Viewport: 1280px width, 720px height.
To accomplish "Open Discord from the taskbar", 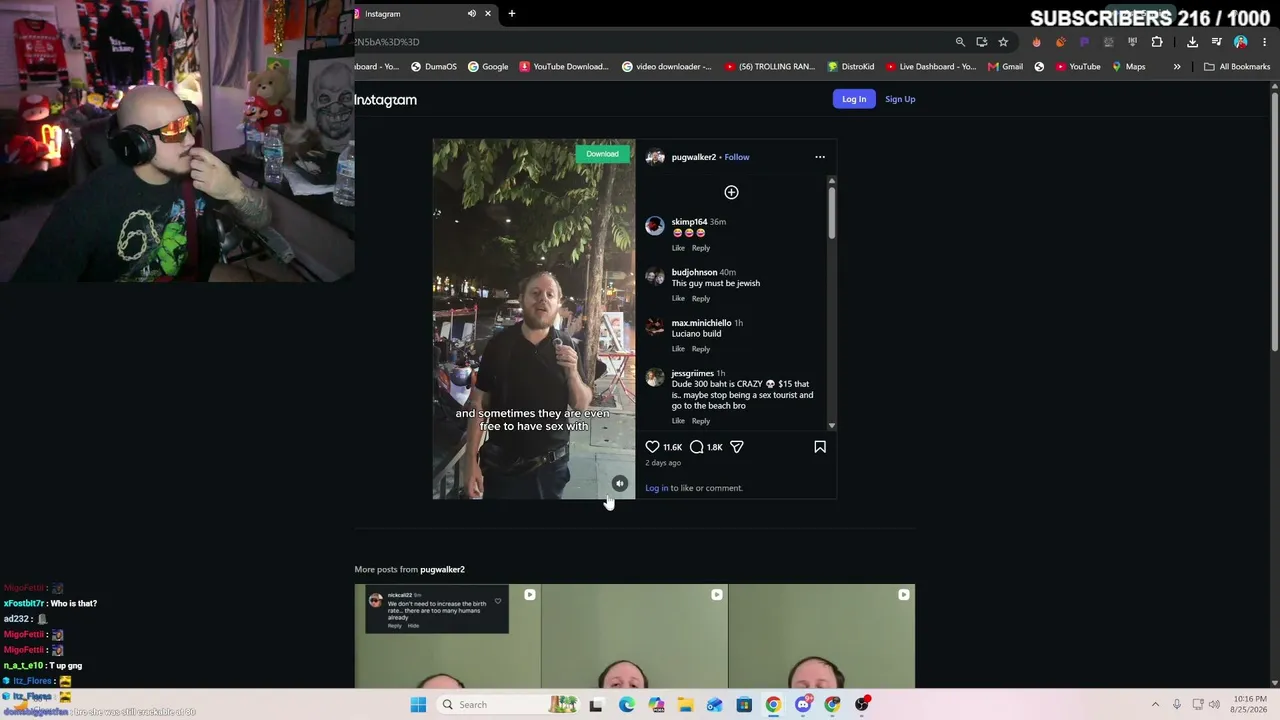I will 803,705.
